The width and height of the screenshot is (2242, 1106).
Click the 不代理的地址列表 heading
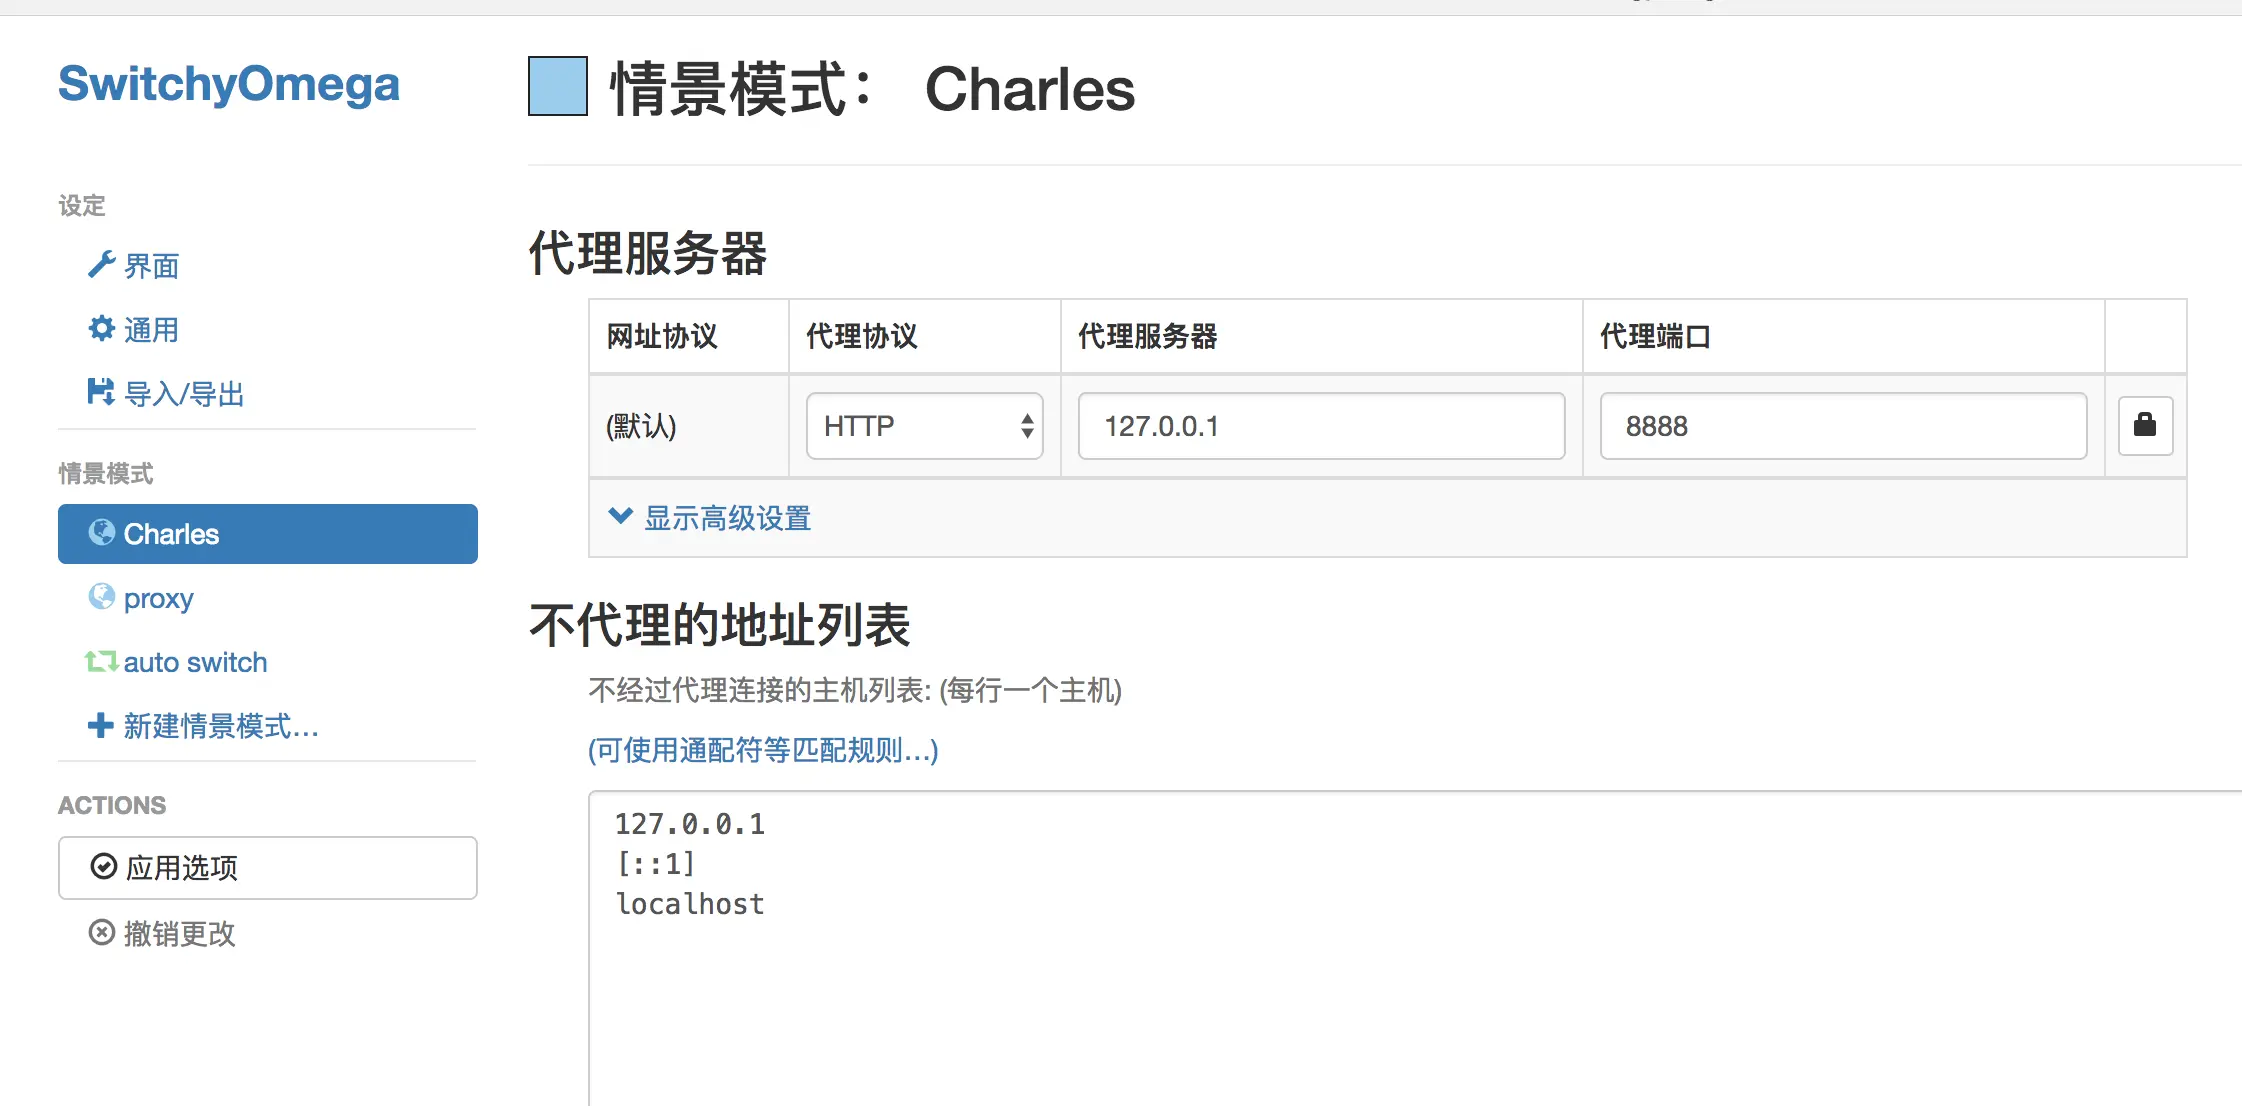720,625
